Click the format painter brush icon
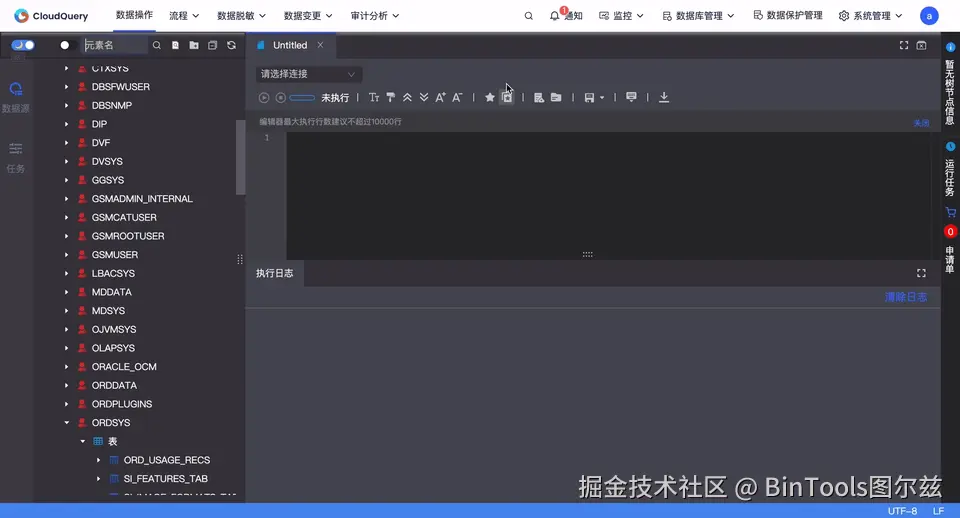The width and height of the screenshot is (960, 518). [391, 97]
